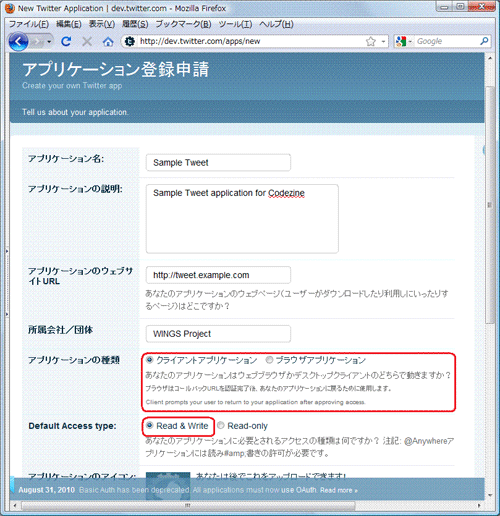Go to the home page icon
This screenshot has width=500, height=516.
(x=108, y=42)
